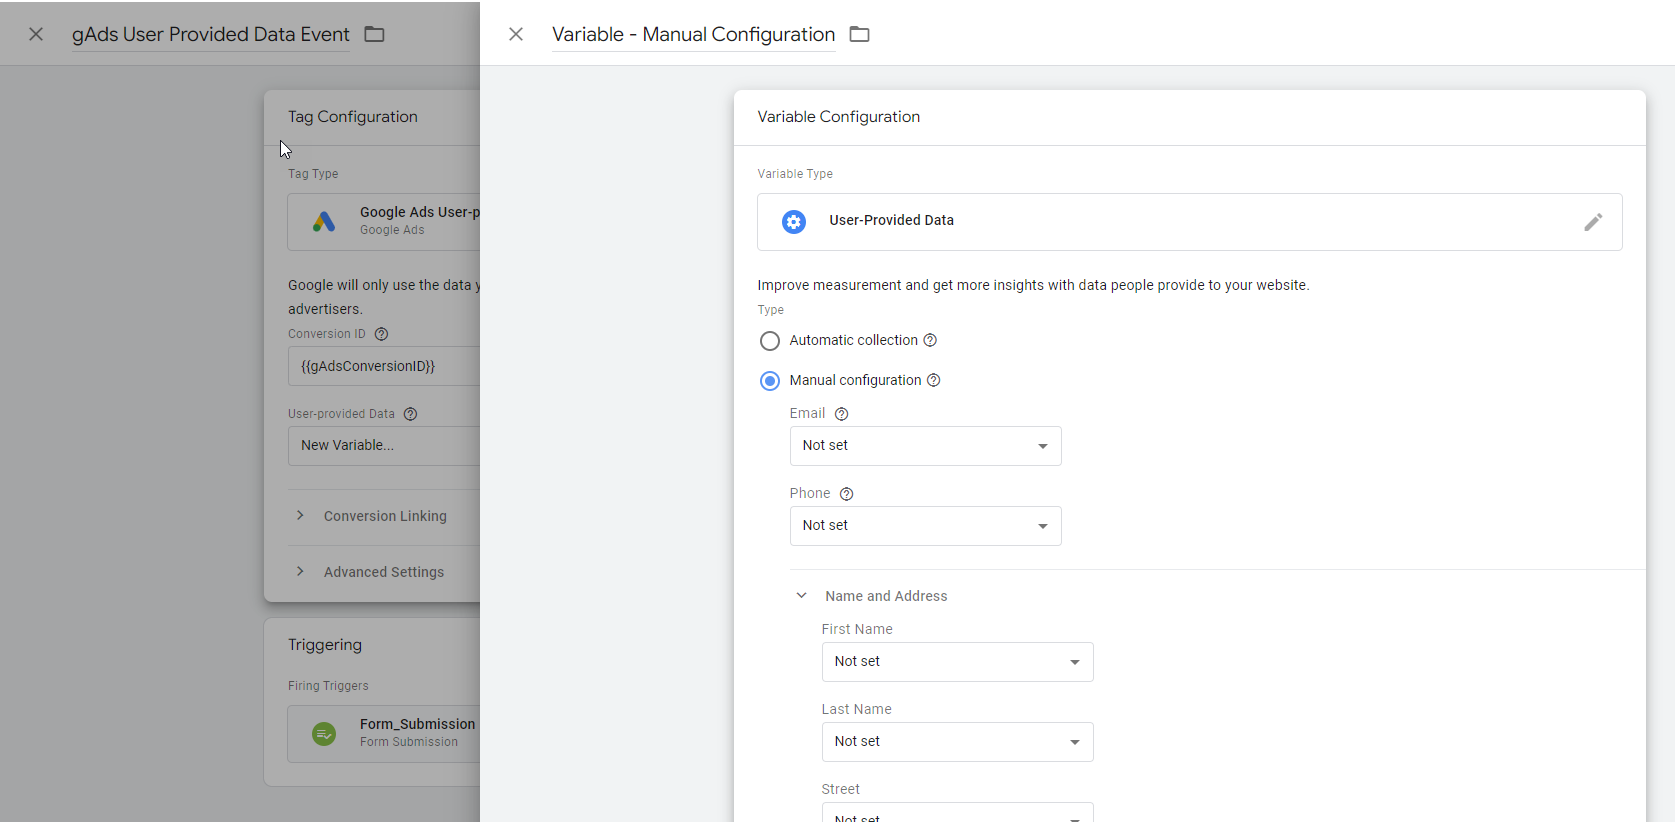This screenshot has height=822, width=1675.
Task: Click the Conversion ID input field
Action: [384, 366]
